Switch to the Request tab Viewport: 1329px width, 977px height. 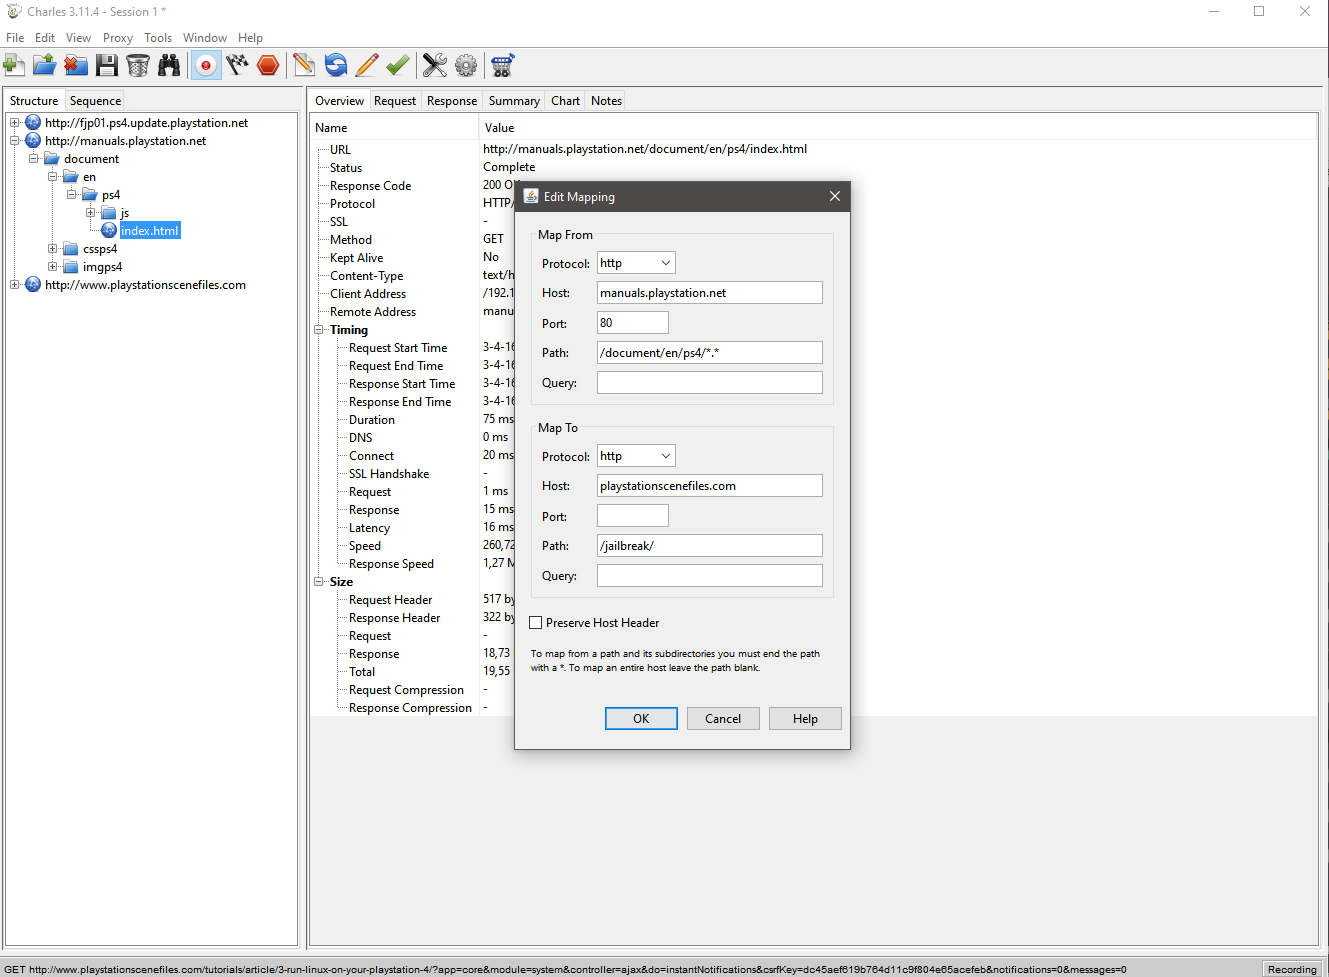click(x=395, y=101)
